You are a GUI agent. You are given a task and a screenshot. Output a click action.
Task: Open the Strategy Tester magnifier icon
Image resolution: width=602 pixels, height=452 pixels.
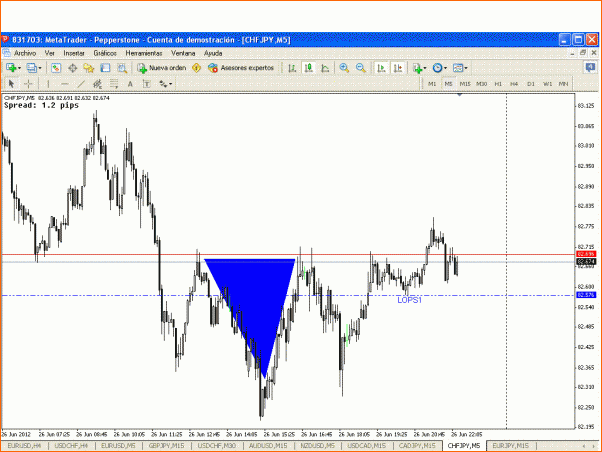click(122, 68)
